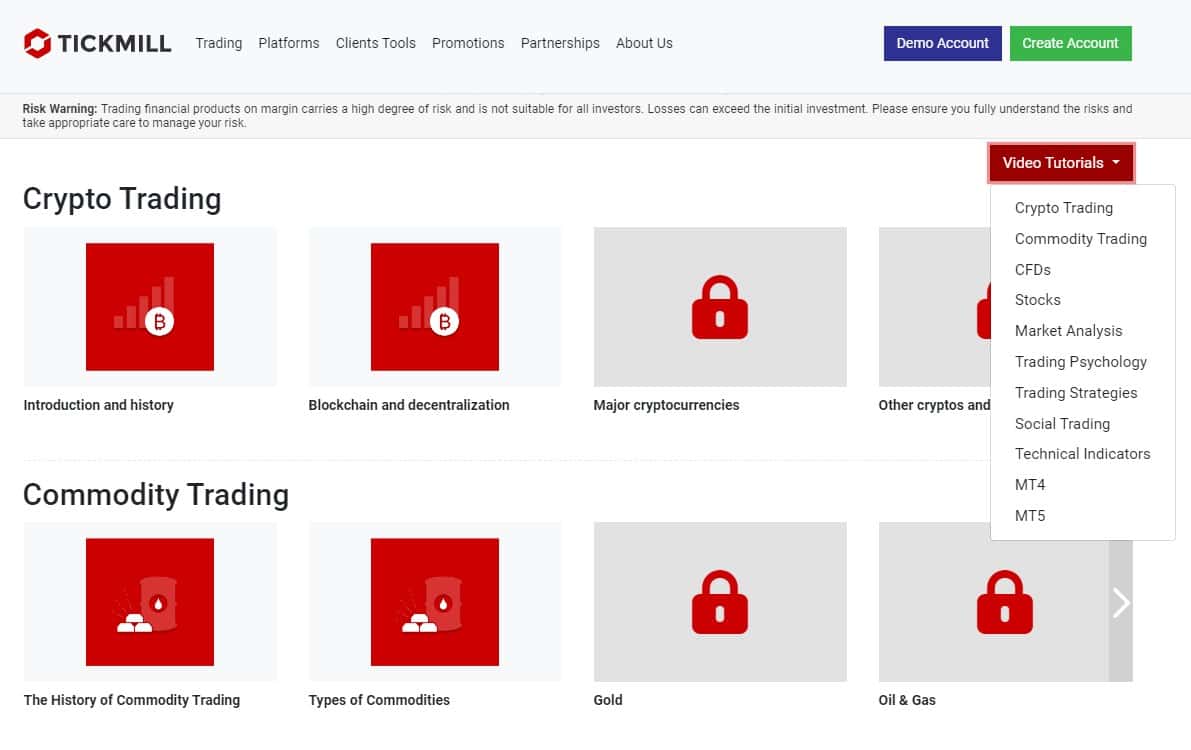Advance Commodity Trading carousel with right chevron
This screenshot has width=1191, height=750.
(x=1120, y=603)
